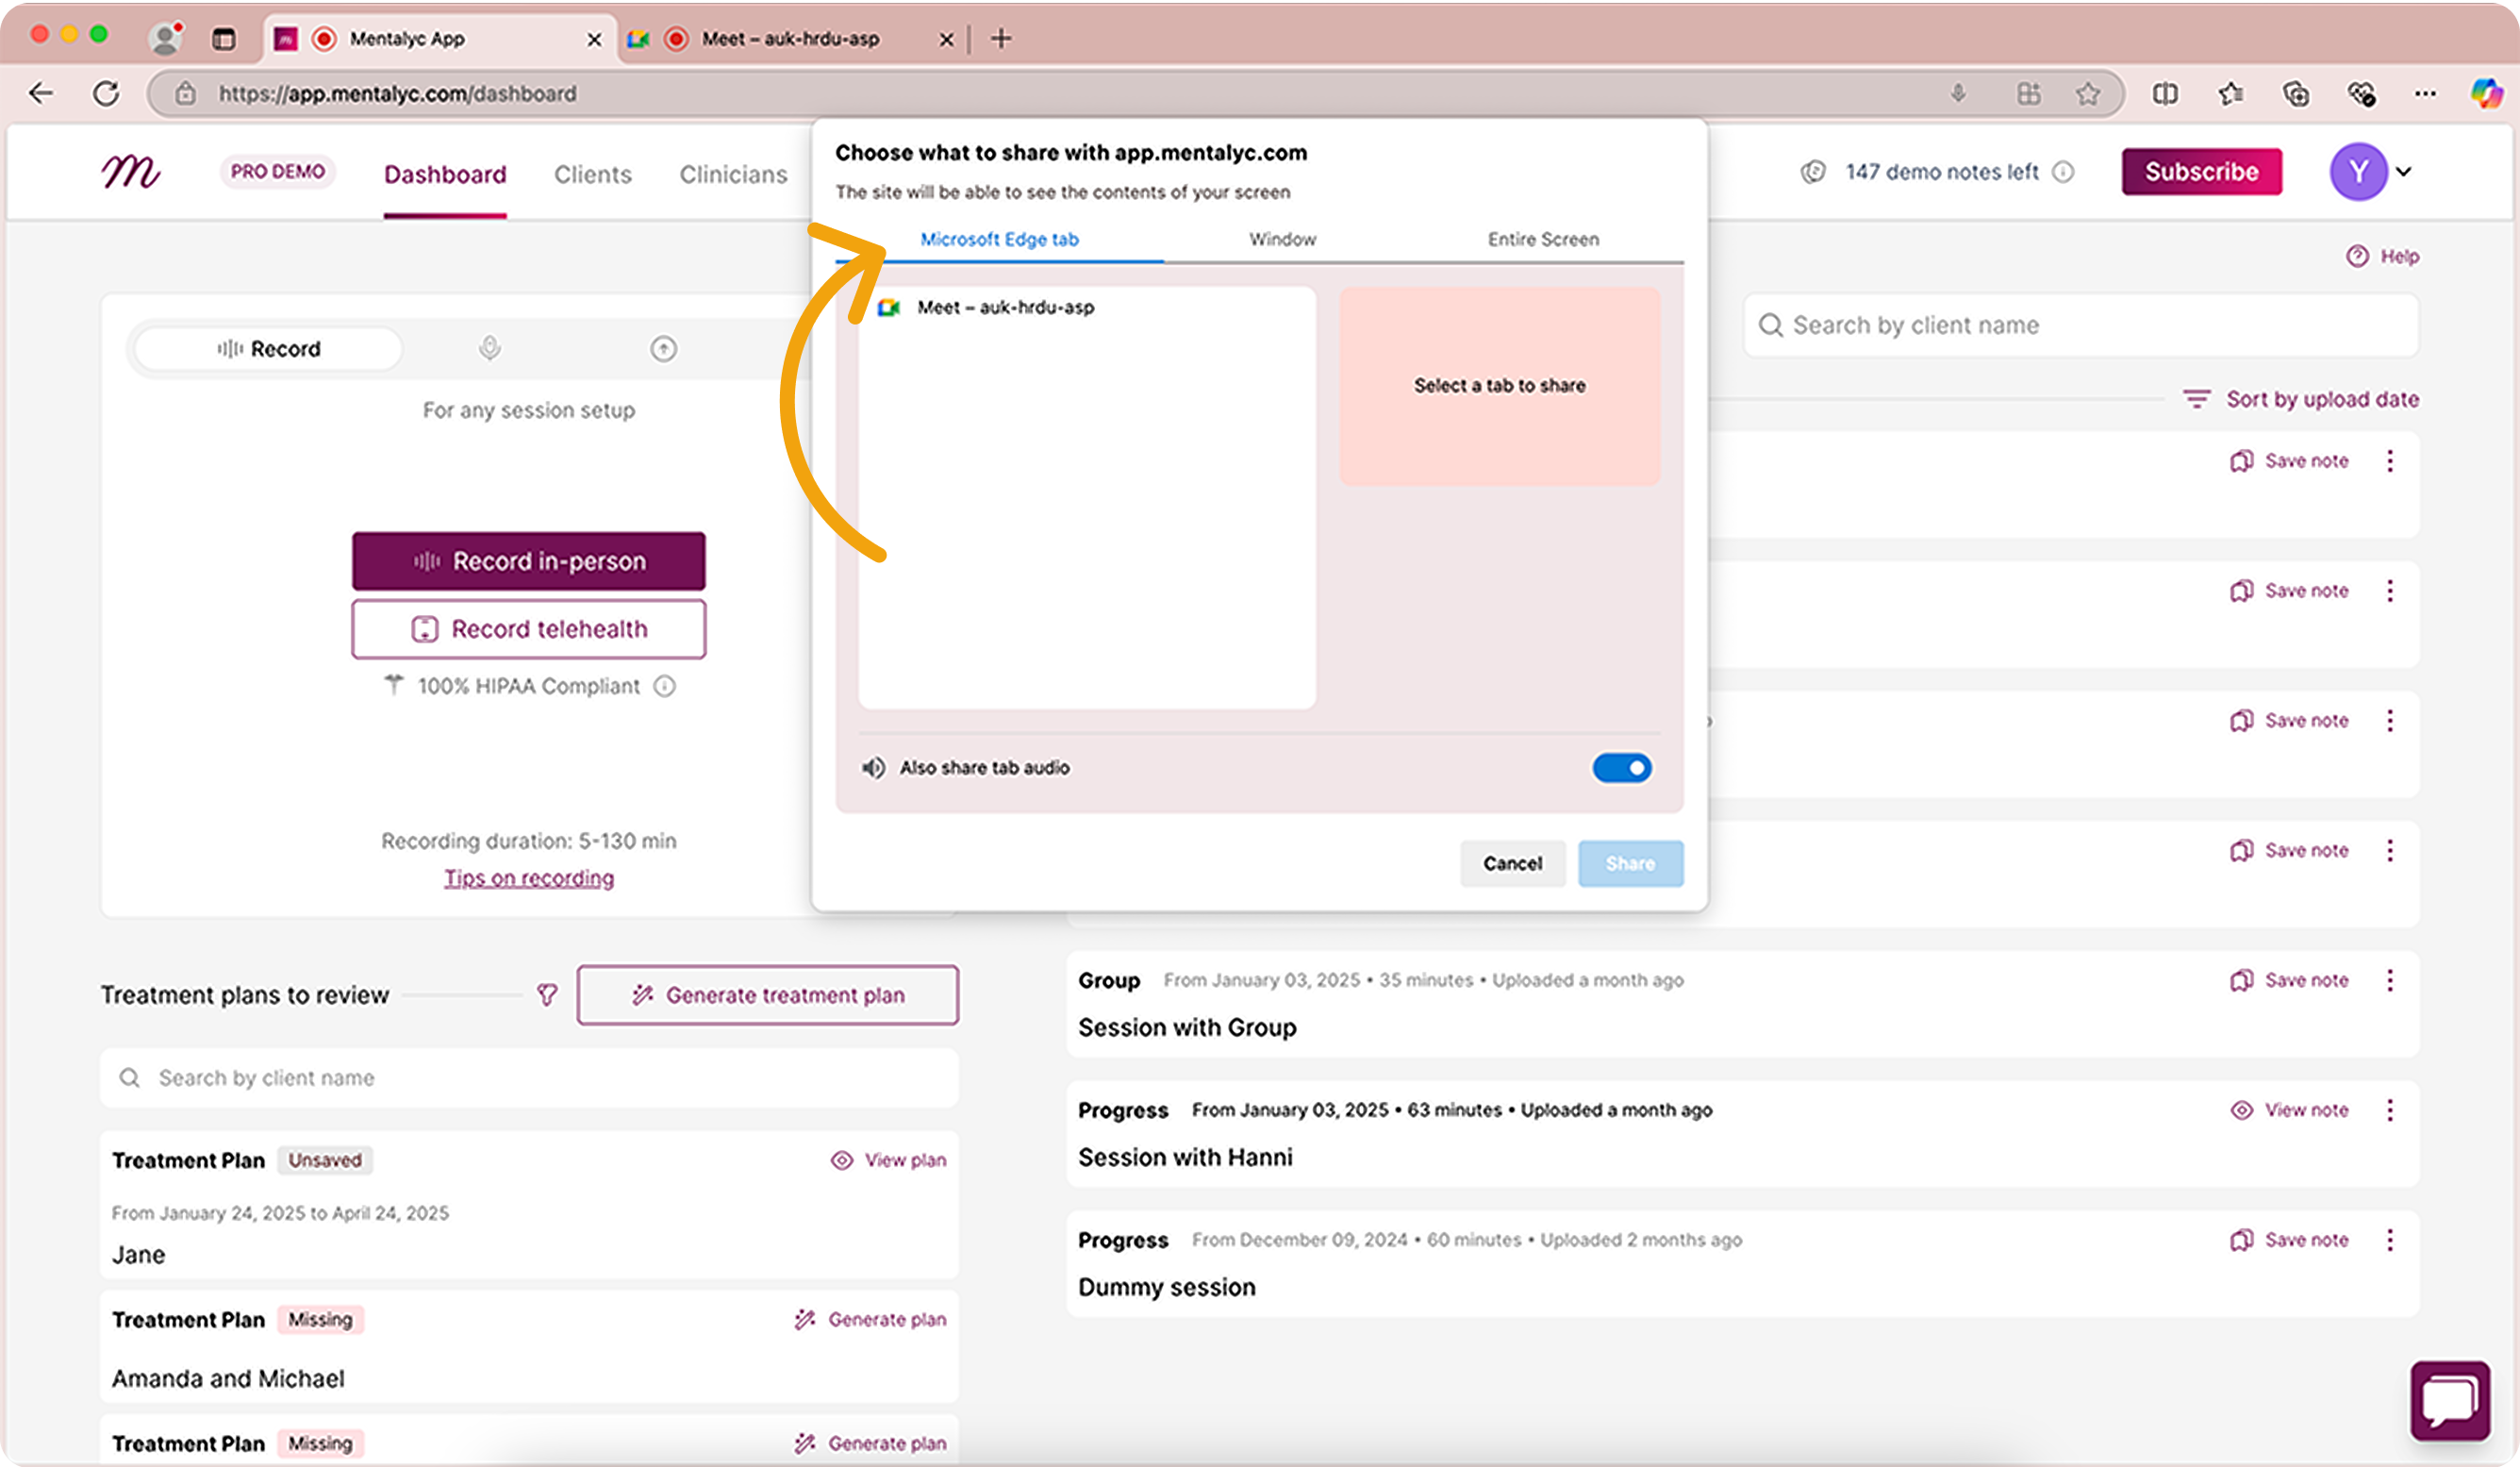
Task: Open a new tab with plus icon
Action: click(x=1001, y=39)
